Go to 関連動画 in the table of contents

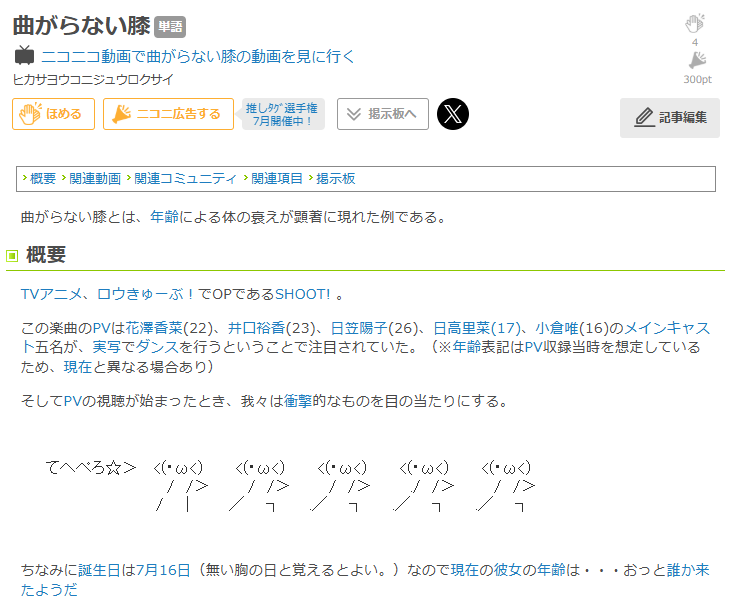click(x=95, y=178)
